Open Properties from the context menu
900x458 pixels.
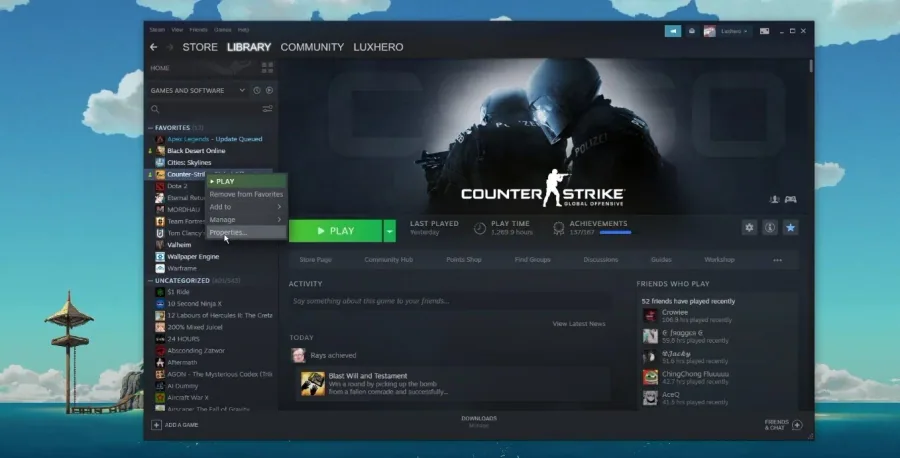(246, 232)
